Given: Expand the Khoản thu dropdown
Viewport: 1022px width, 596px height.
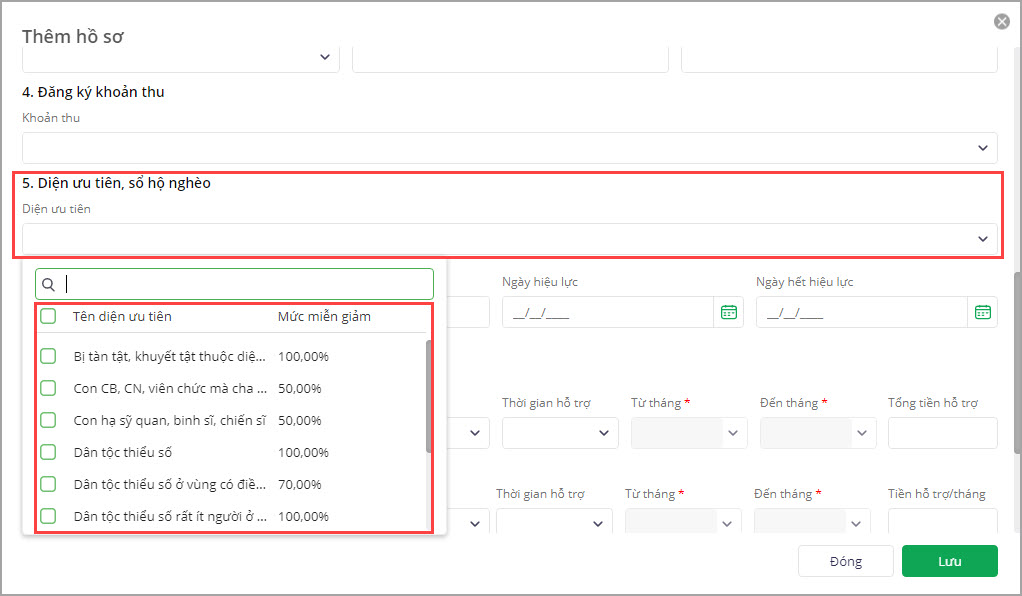Looking at the screenshot, I should click(x=982, y=148).
